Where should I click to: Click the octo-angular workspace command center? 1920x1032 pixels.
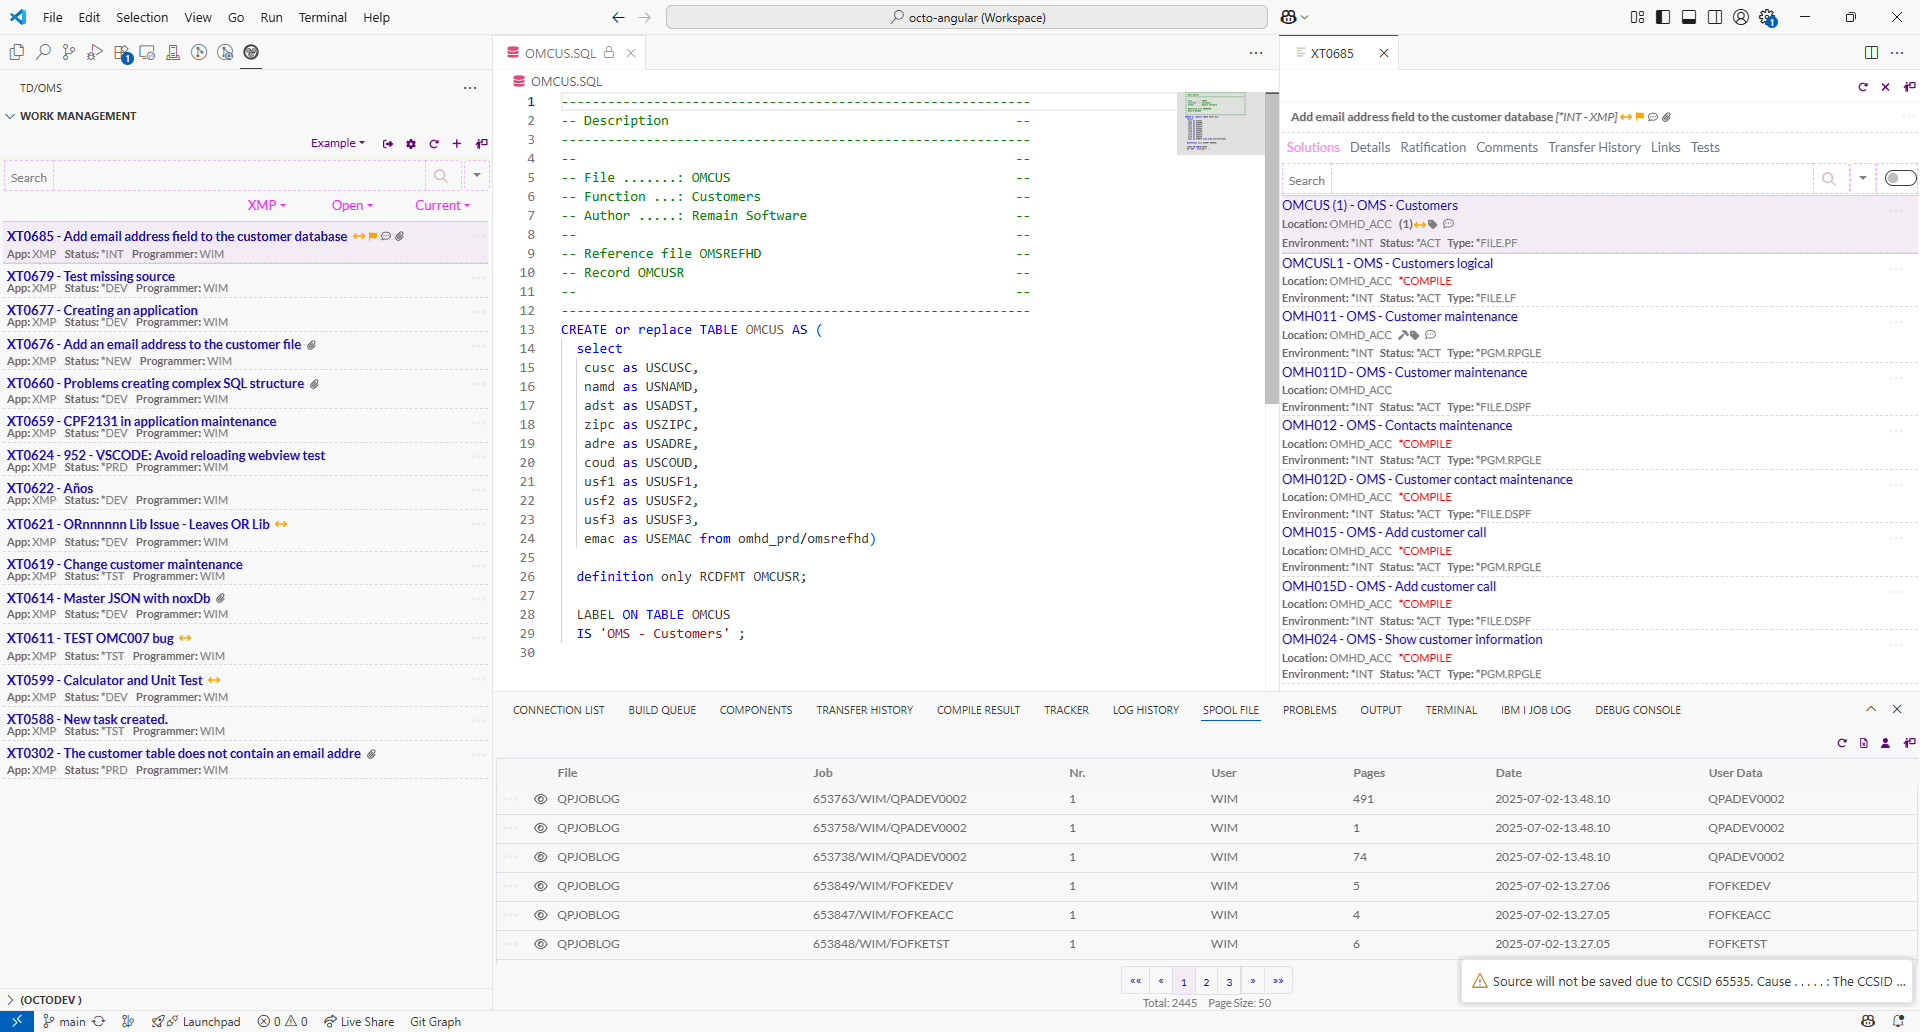tap(967, 17)
